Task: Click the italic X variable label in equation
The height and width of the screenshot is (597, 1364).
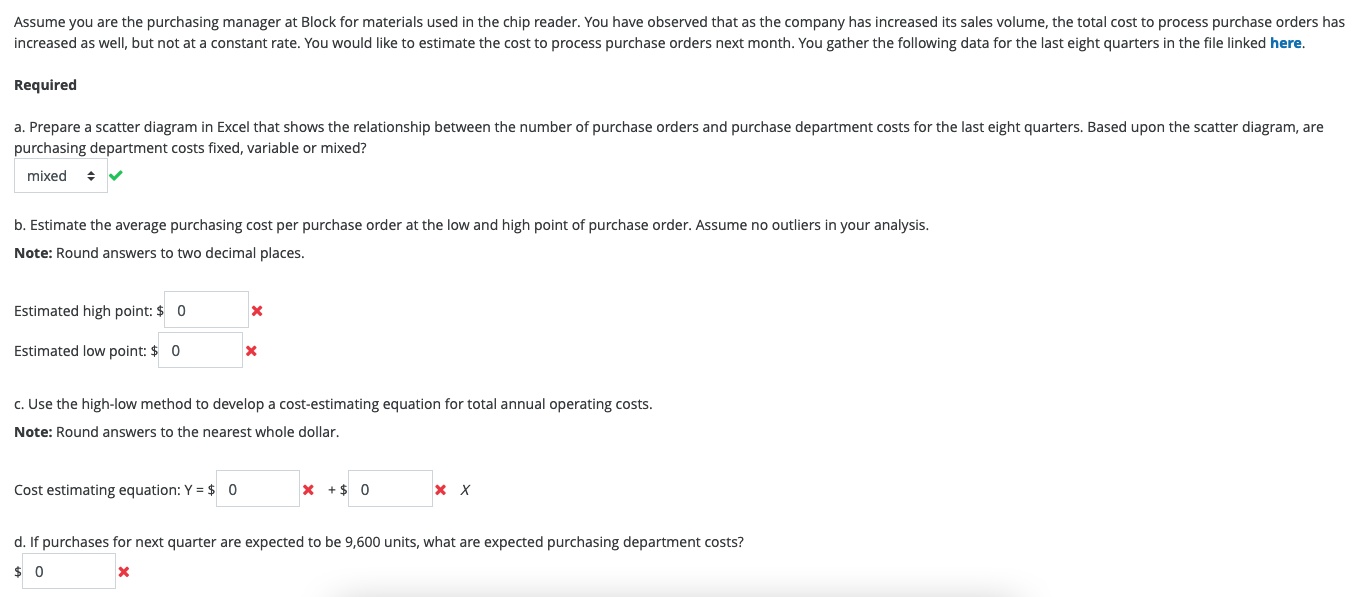Action: click(x=463, y=489)
